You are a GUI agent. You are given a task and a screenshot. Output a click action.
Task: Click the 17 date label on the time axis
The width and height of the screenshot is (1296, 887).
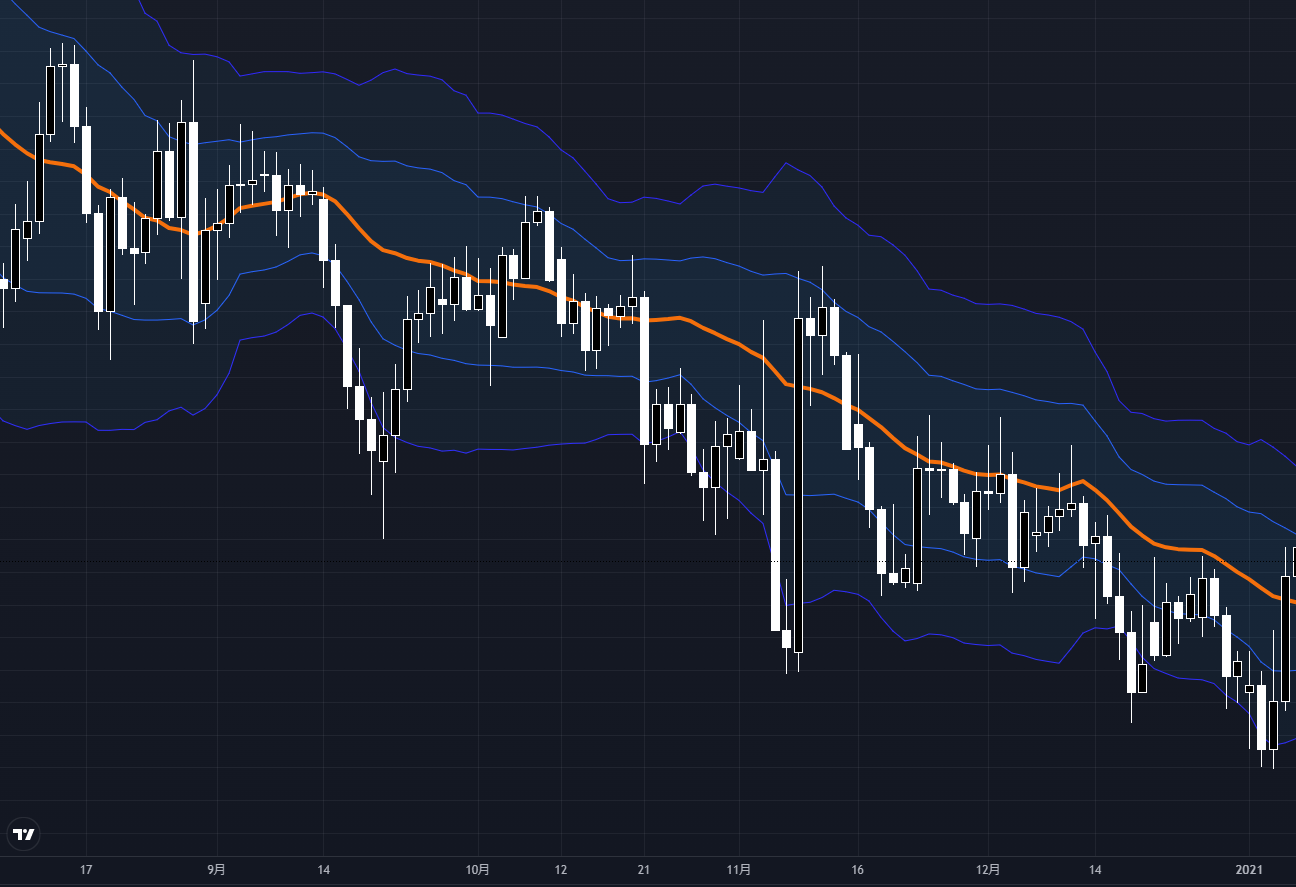(x=86, y=869)
